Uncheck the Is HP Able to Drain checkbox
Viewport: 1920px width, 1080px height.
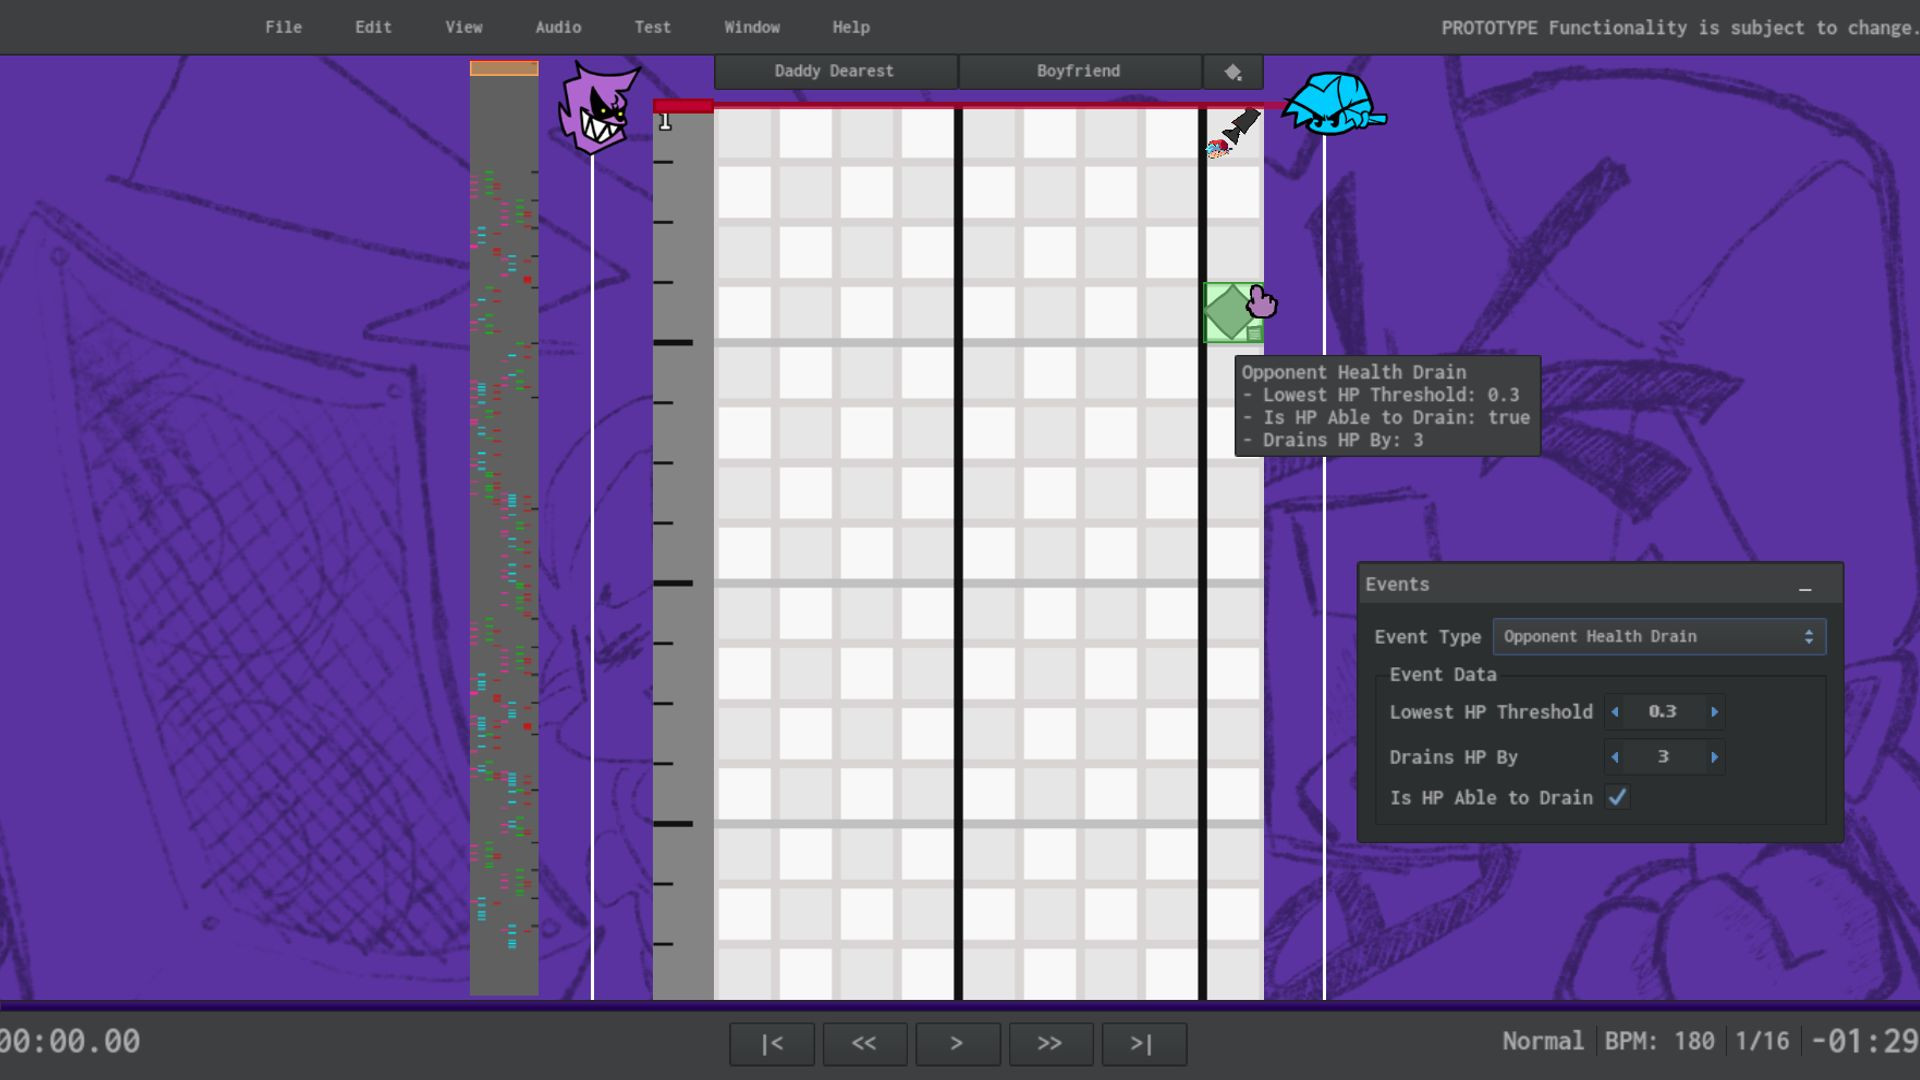1618,797
